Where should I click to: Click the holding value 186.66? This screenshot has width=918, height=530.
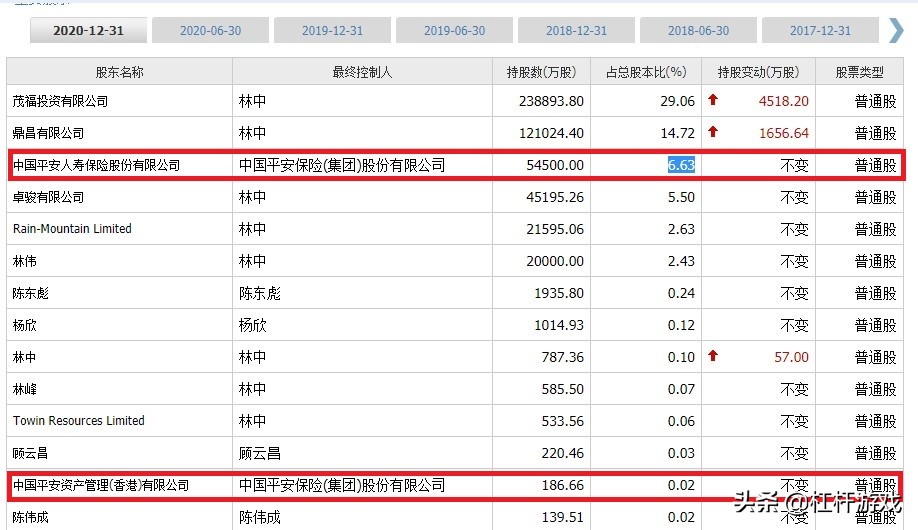563,485
